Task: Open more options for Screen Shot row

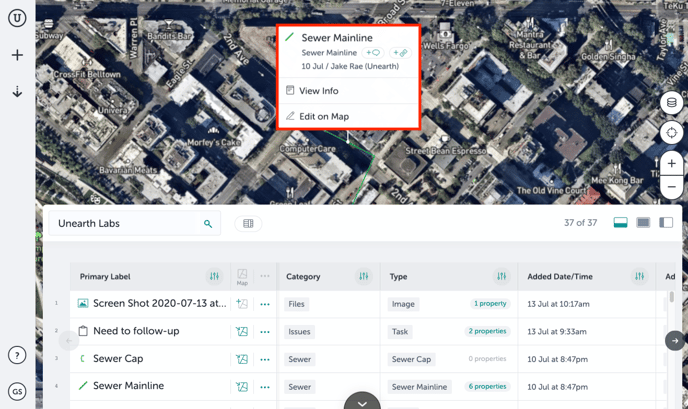Action: pyautogui.click(x=265, y=304)
